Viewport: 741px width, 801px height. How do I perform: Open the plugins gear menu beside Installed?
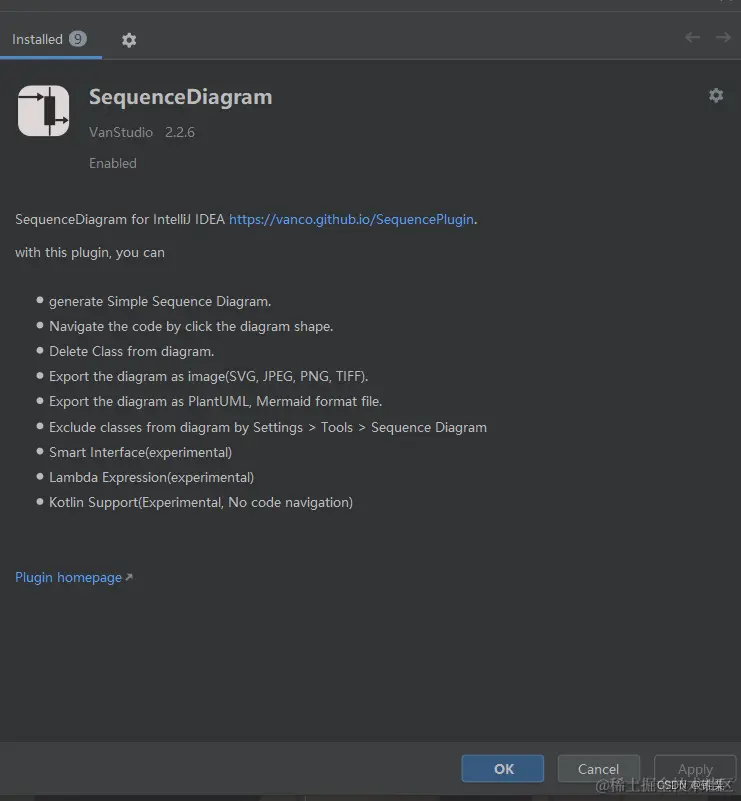[129, 40]
